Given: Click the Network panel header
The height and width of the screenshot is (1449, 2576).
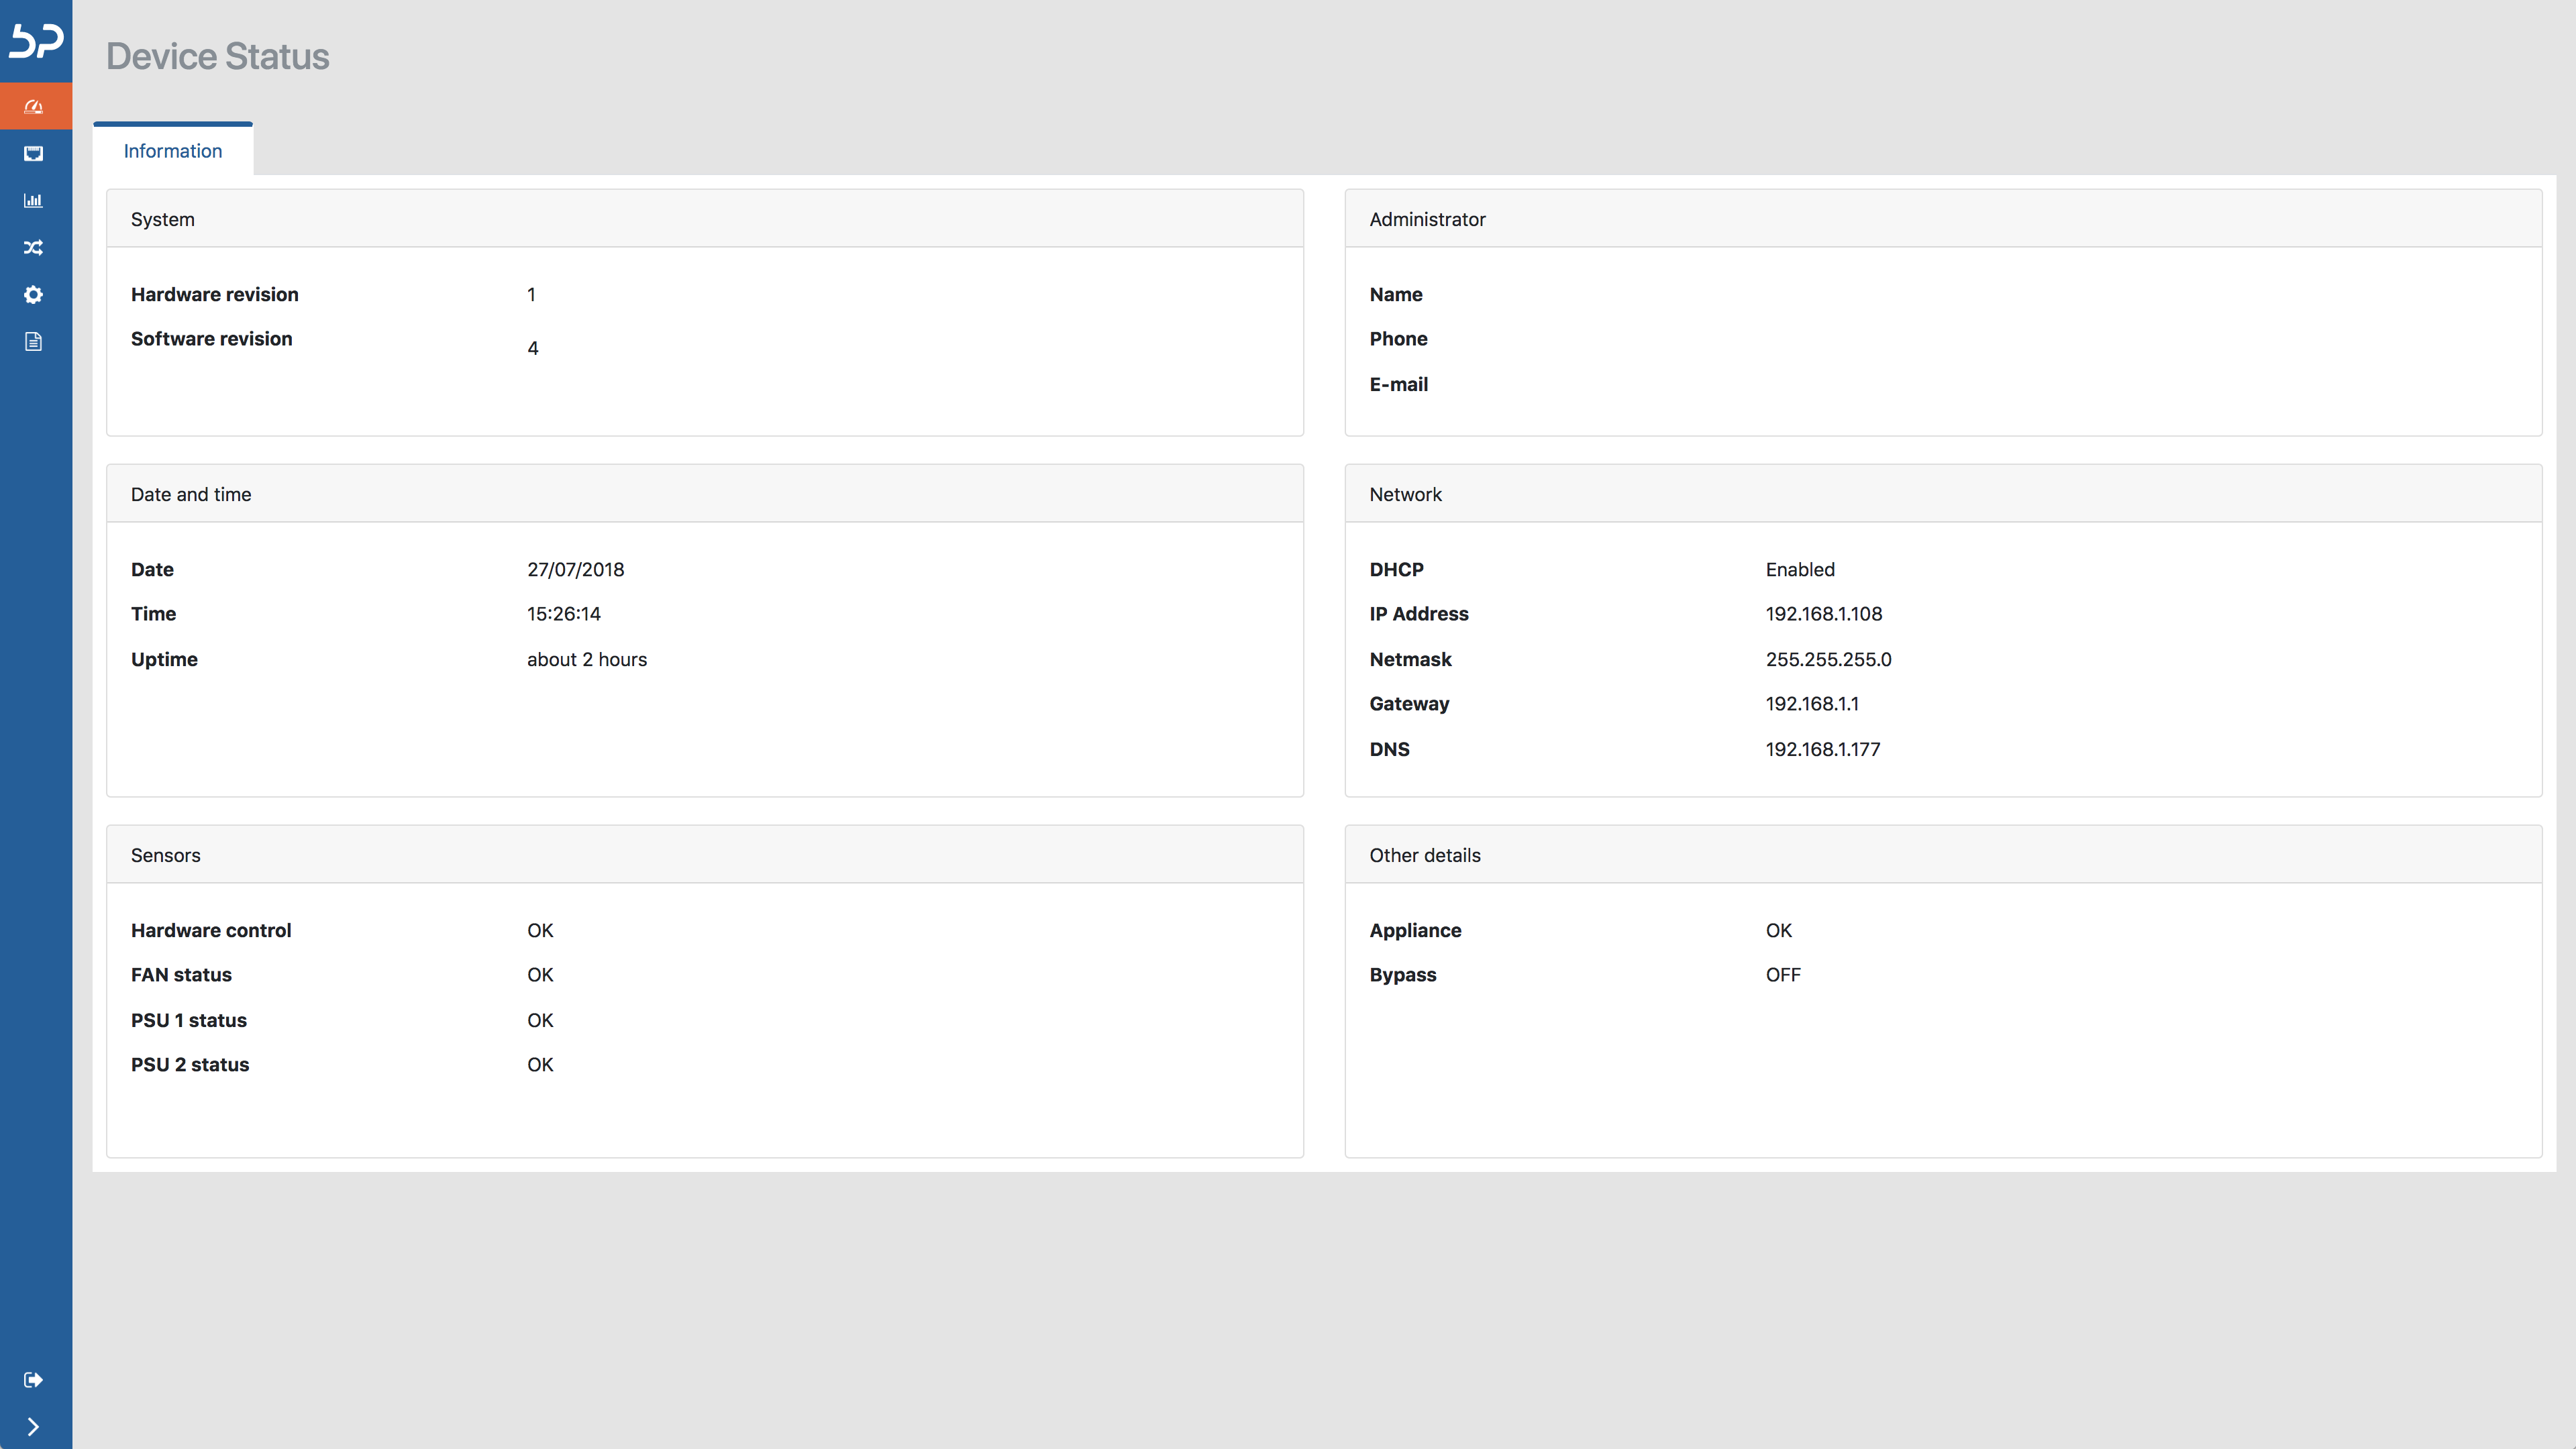Looking at the screenshot, I should (1943, 494).
